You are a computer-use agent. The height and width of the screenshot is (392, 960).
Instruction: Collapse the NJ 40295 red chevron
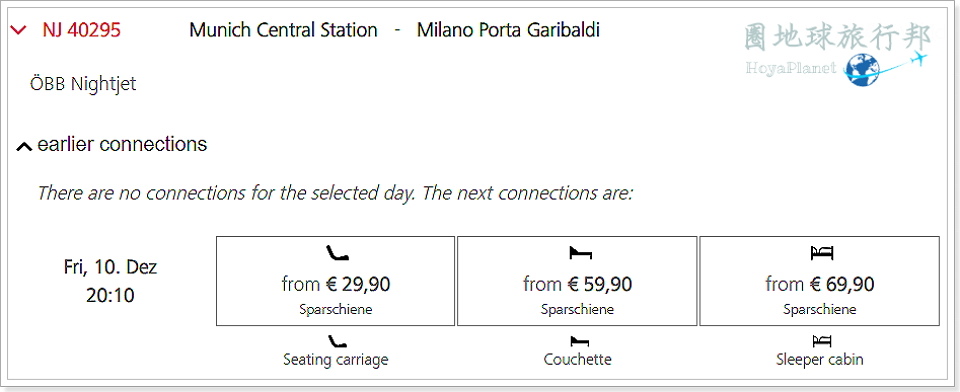point(18,29)
